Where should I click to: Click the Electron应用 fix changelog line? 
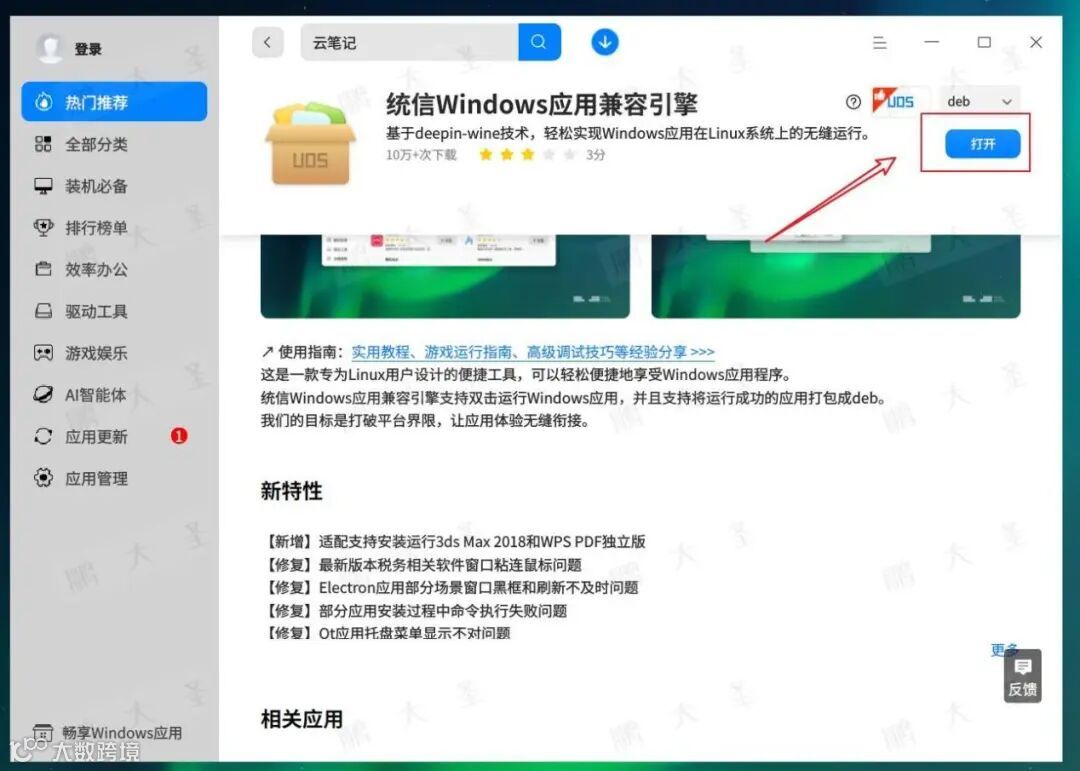450,588
